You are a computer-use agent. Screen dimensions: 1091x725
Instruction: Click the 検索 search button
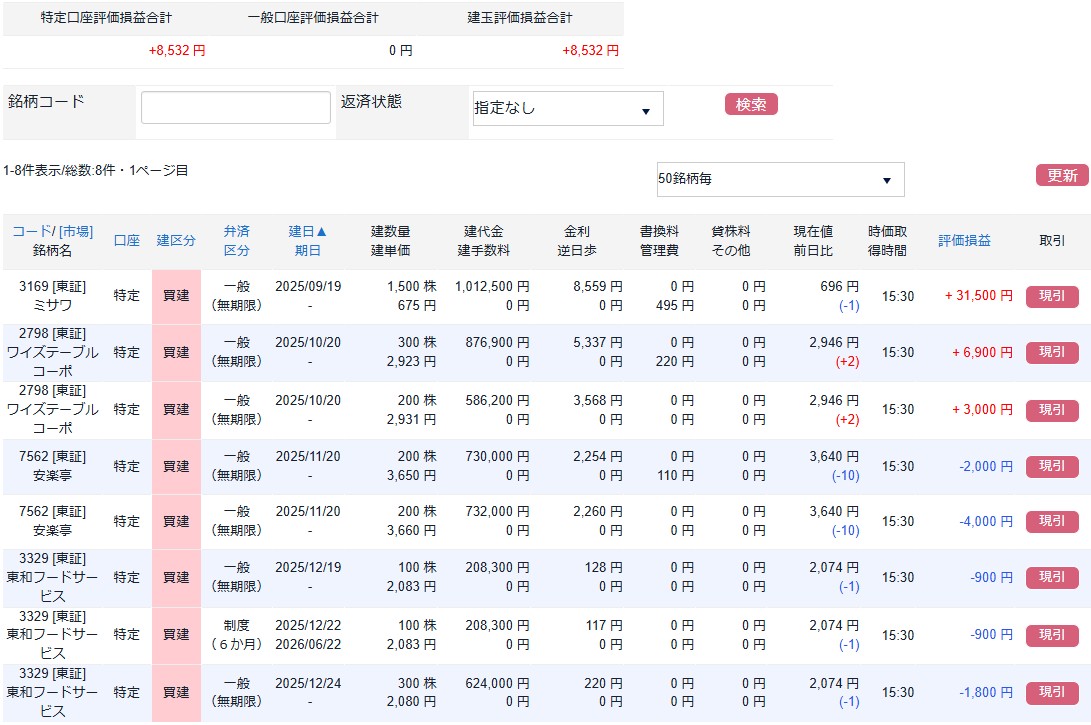[750, 104]
